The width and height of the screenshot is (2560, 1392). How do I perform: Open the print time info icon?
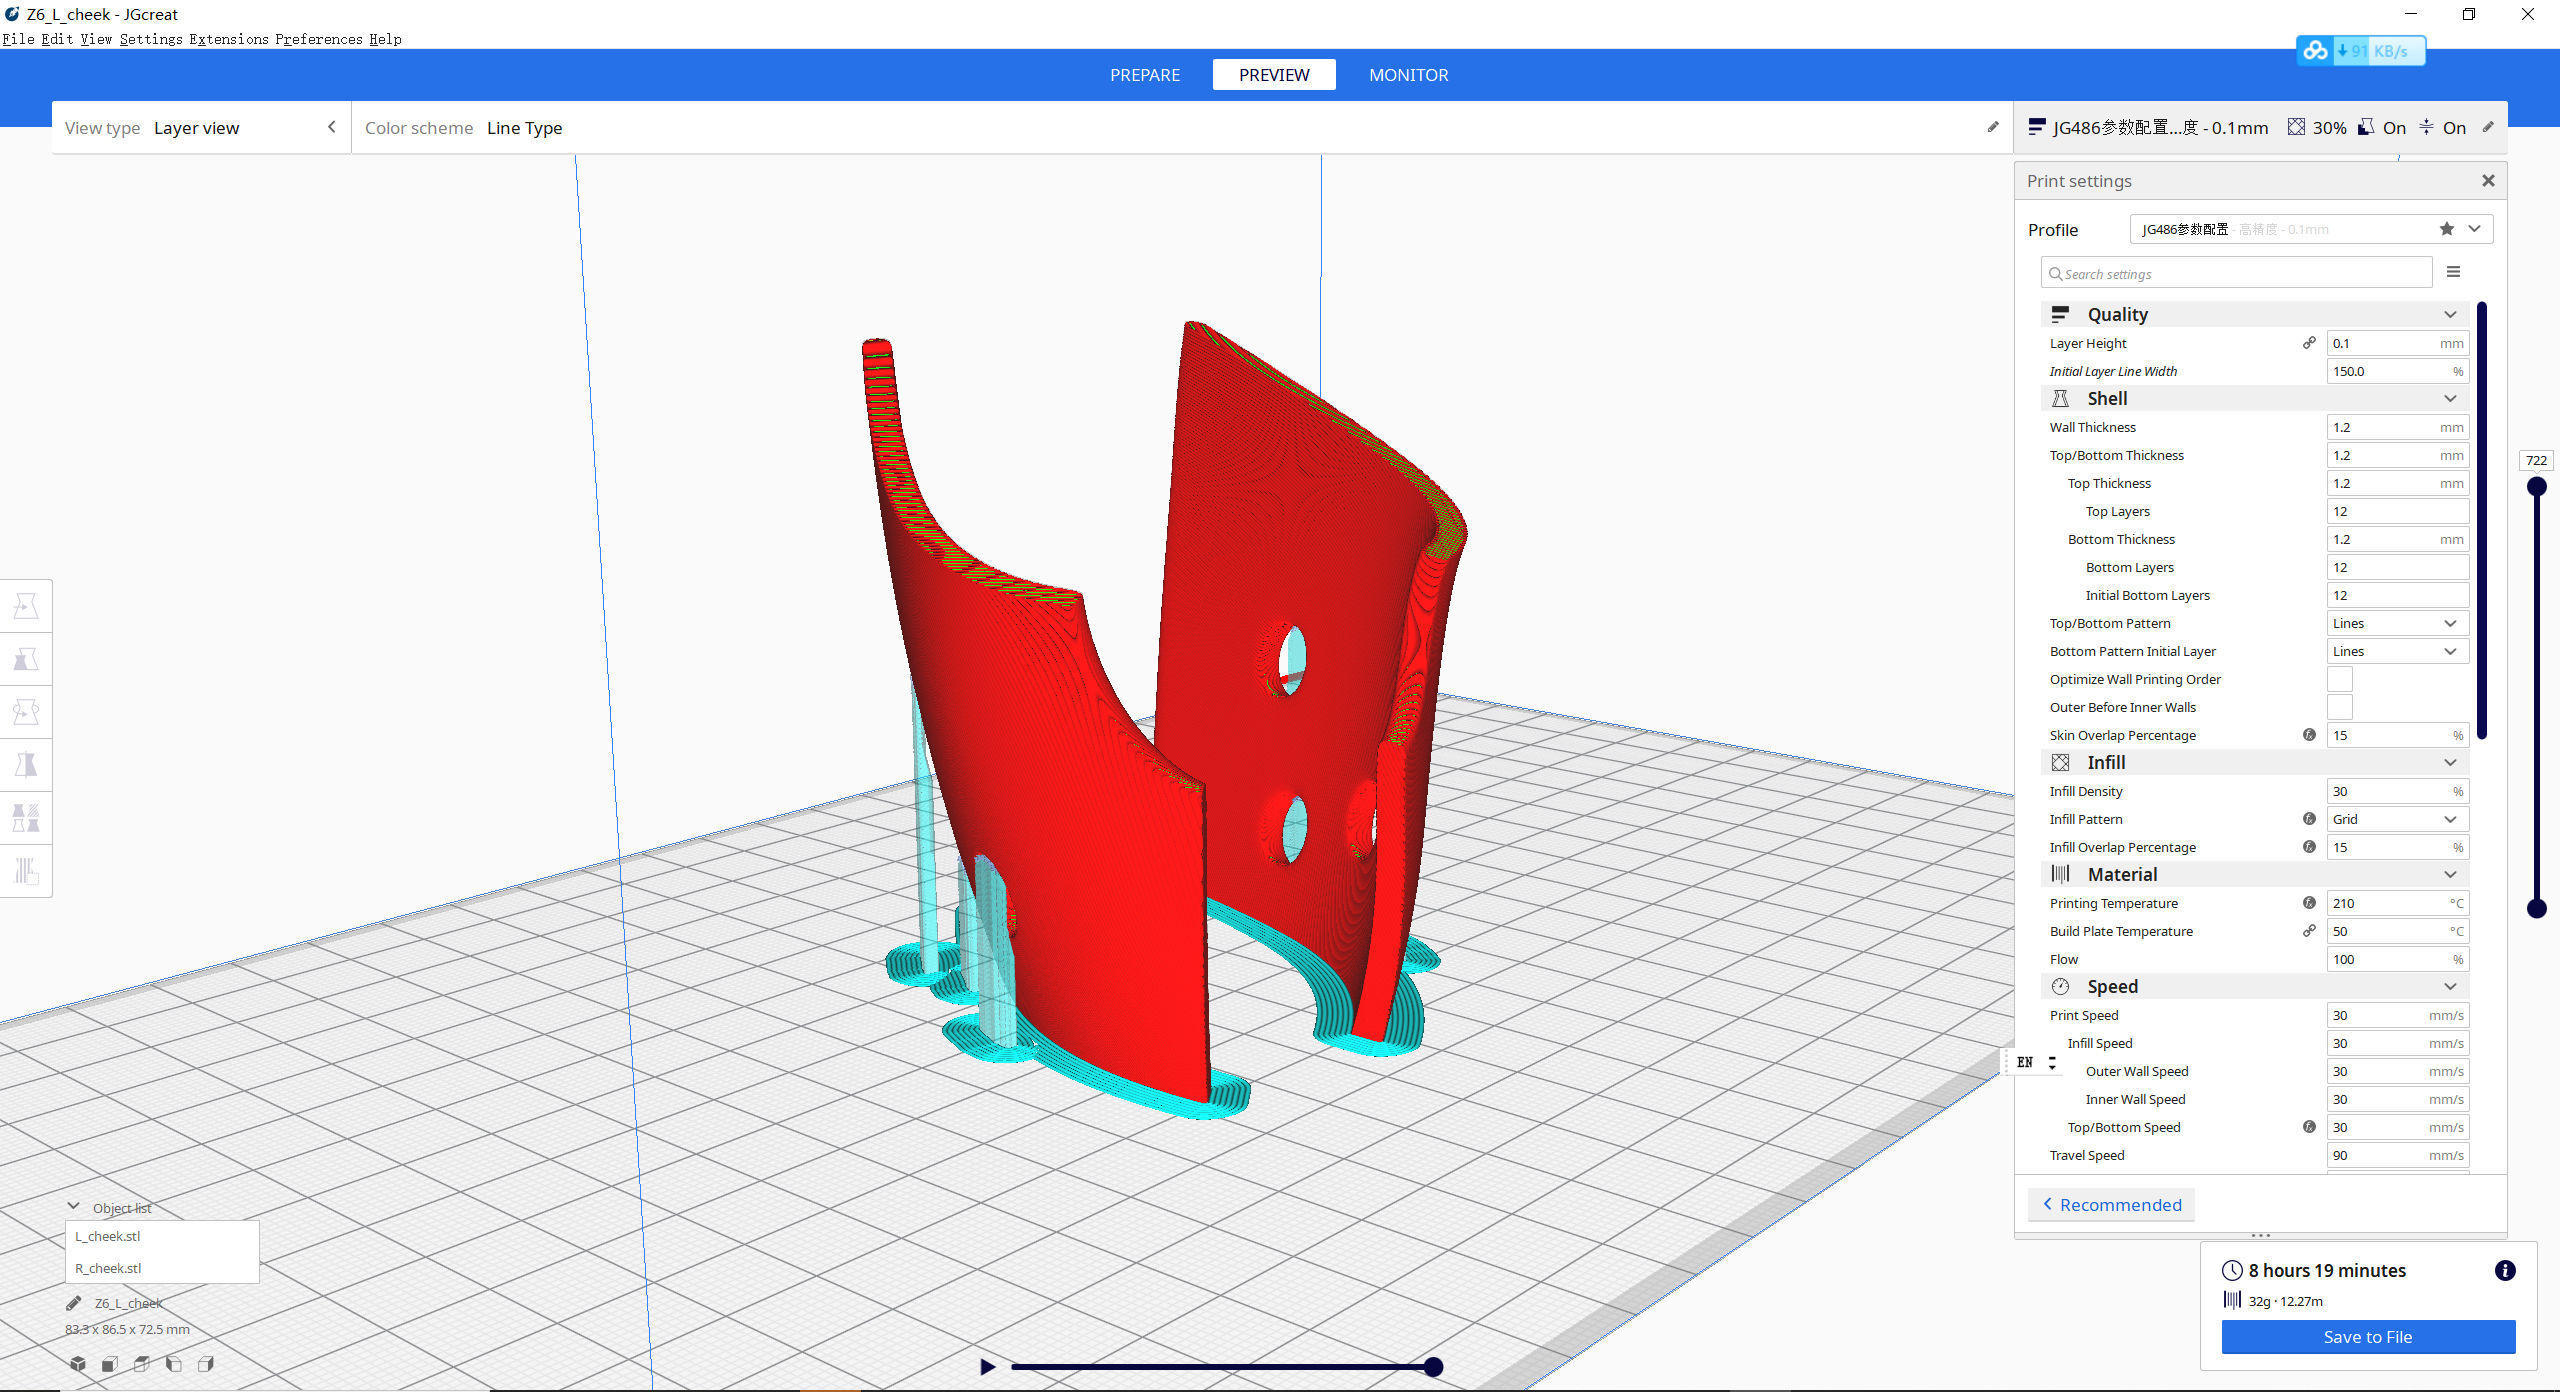point(2504,1270)
